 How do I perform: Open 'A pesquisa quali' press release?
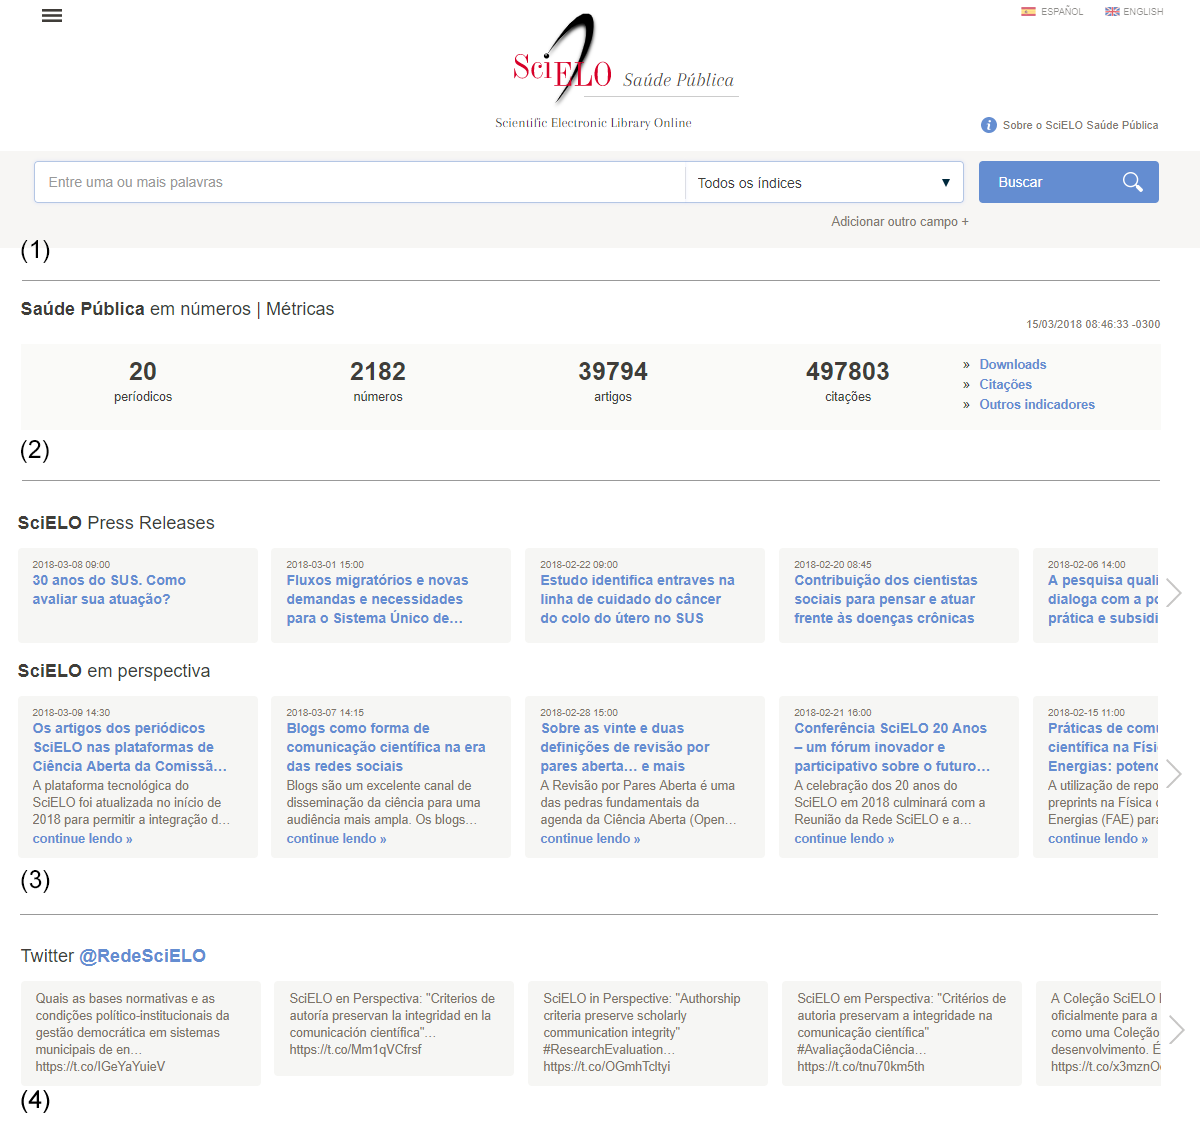coord(1103,599)
